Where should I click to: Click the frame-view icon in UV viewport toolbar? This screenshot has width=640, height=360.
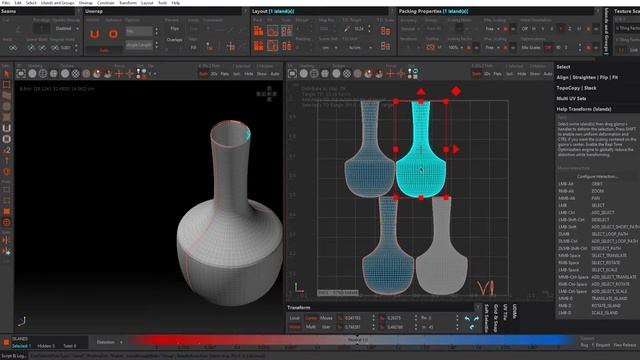[x=292, y=73]
